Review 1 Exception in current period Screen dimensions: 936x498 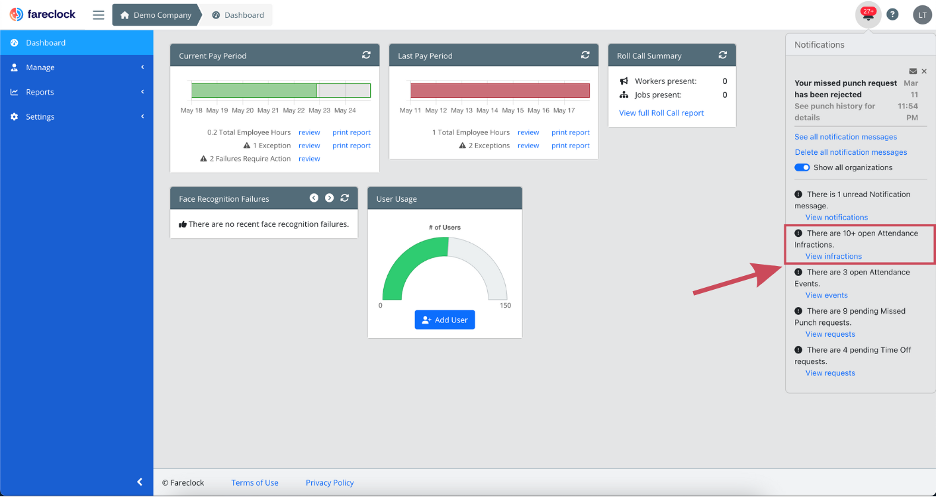tap(309, 146)
